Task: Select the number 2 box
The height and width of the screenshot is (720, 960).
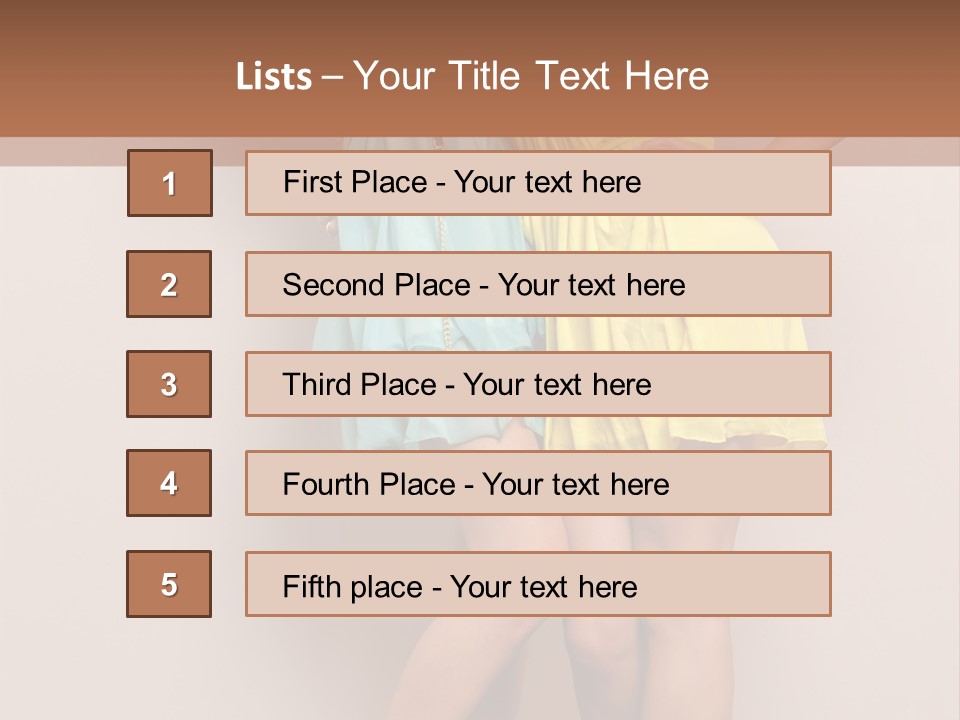Action: tap(169, 284)
